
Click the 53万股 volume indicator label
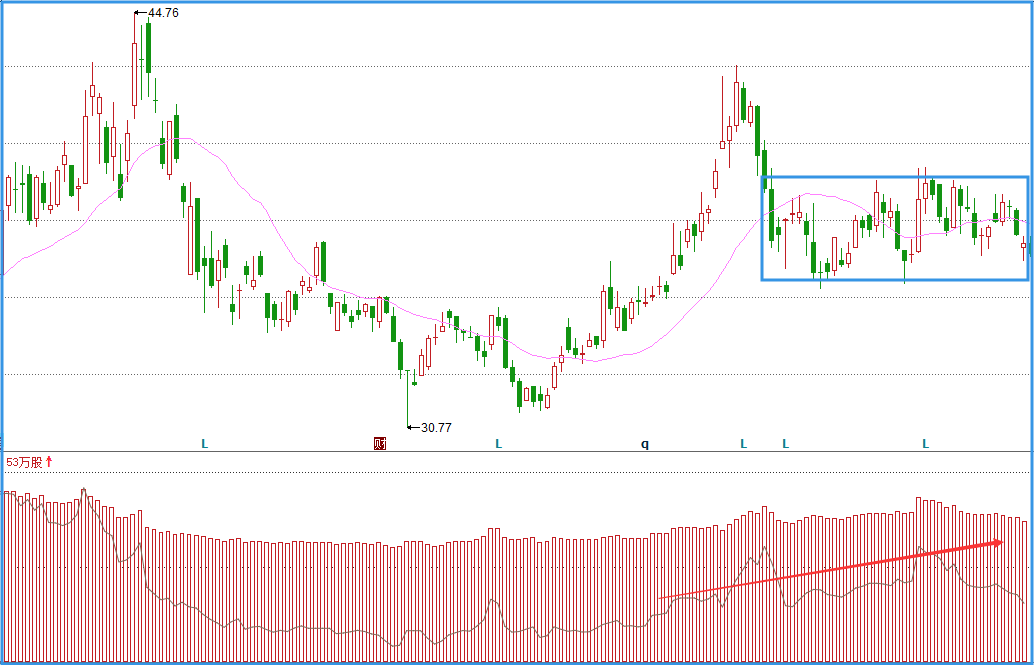pos(24,462)
